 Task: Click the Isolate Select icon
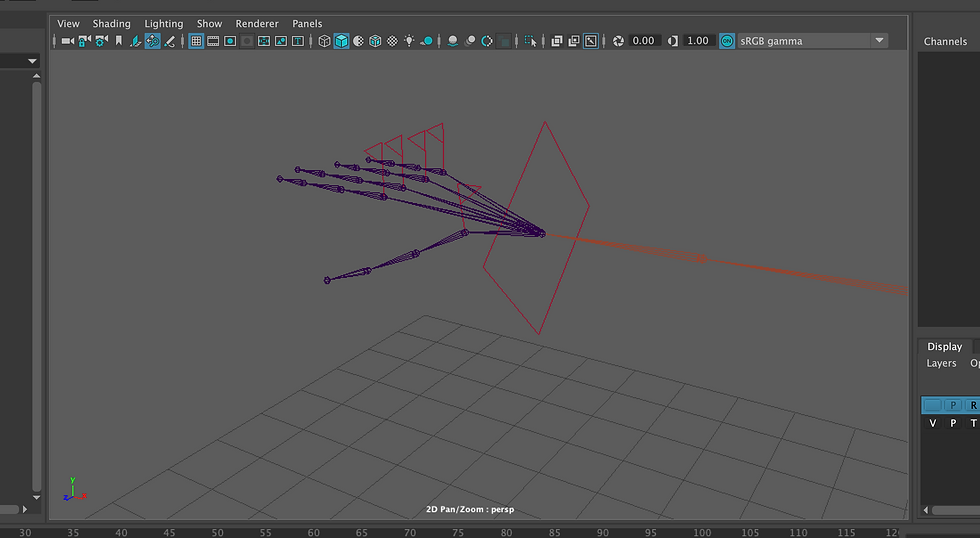(531, 41)
